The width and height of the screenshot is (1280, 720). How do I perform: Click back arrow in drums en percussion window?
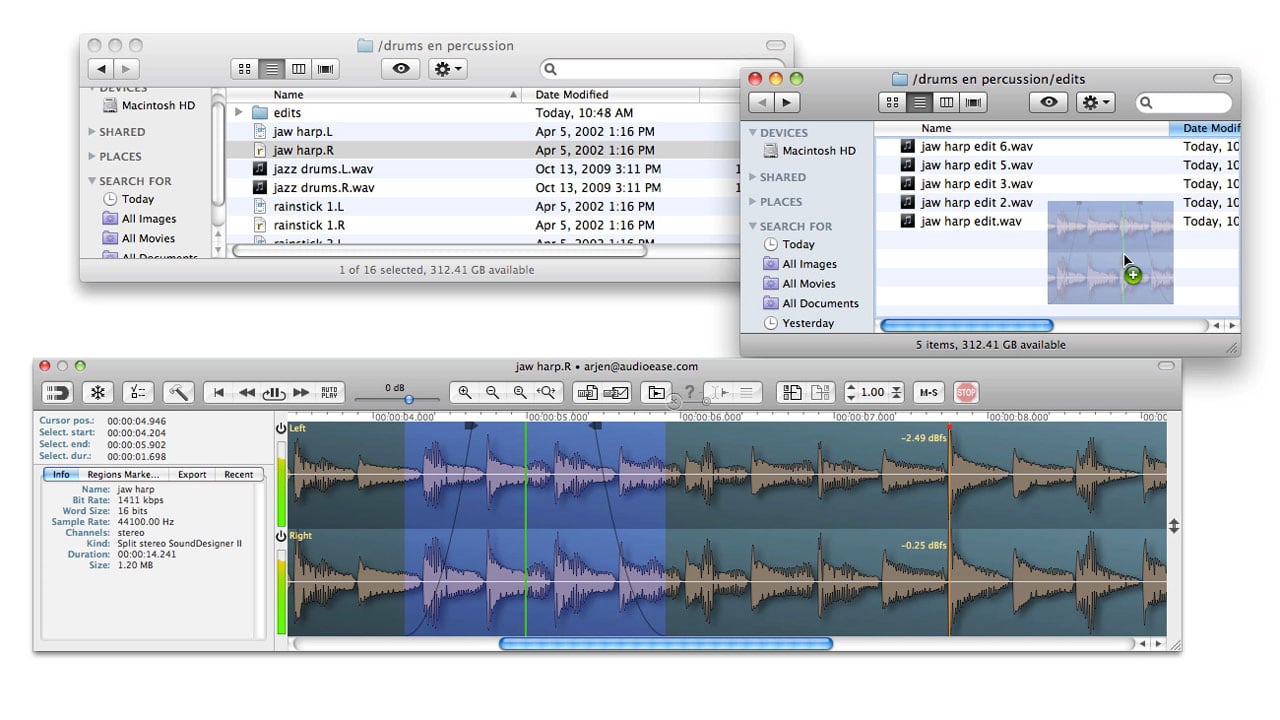101,69
